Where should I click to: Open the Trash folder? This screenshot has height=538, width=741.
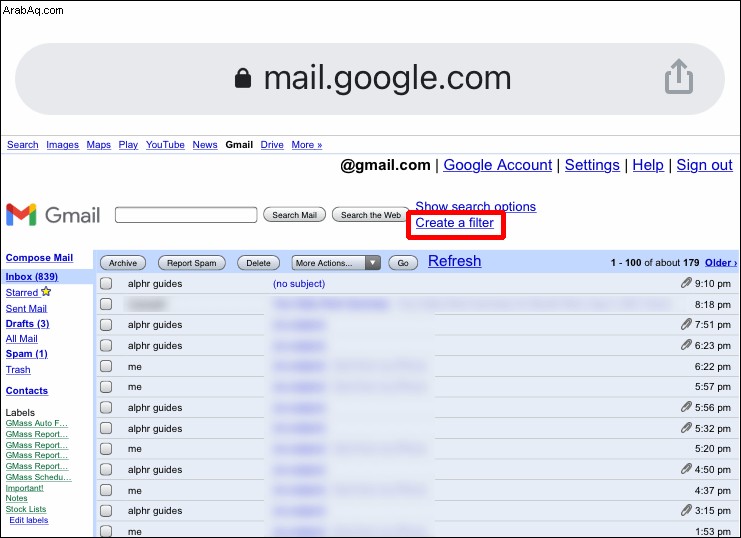pos(18,370)
